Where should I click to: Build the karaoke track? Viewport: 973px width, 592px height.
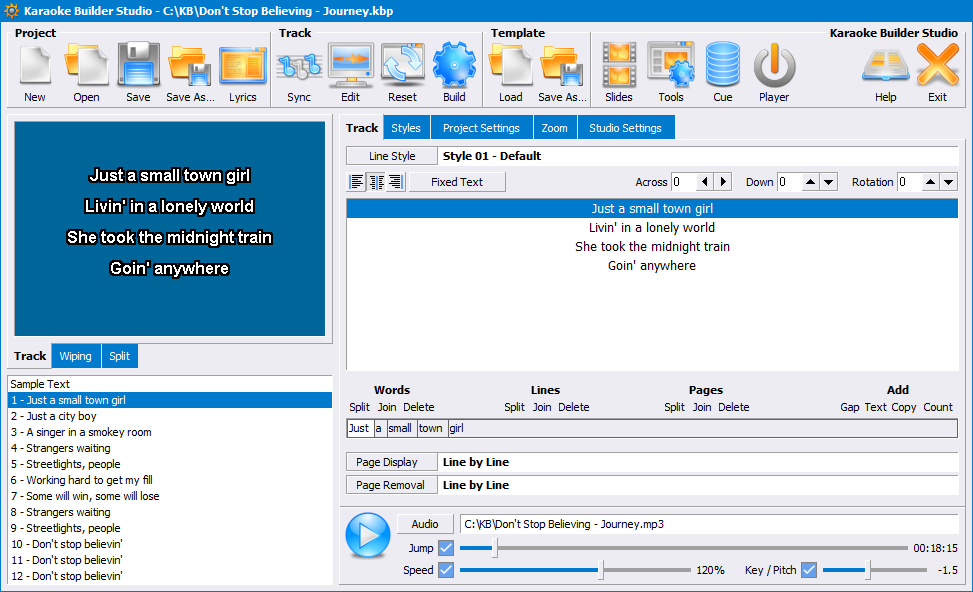454,73
